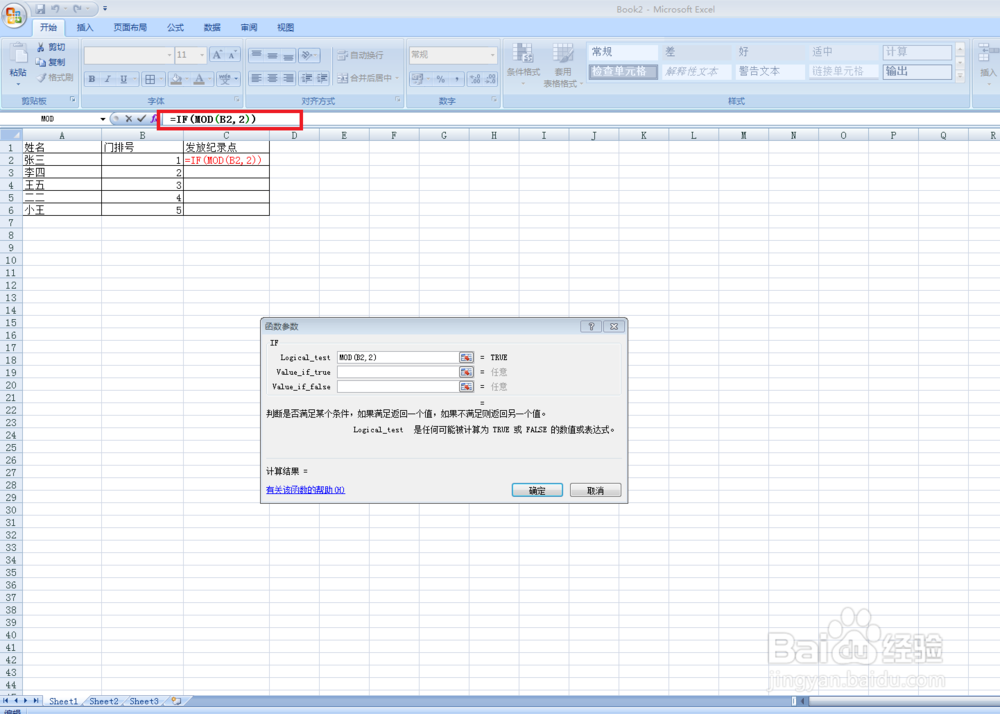Viewport: 1000px width, 714px height.
Task: Click the top align icon
Action: tap(256, 55)
